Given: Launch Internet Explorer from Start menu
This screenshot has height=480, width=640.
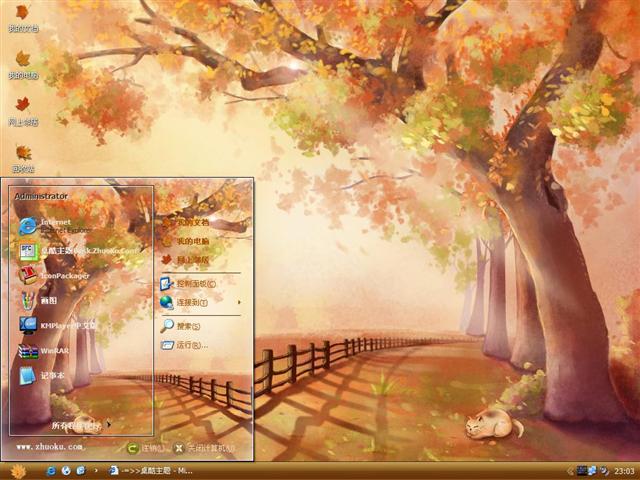Looking at the screenshot, I should click(55, 226).
